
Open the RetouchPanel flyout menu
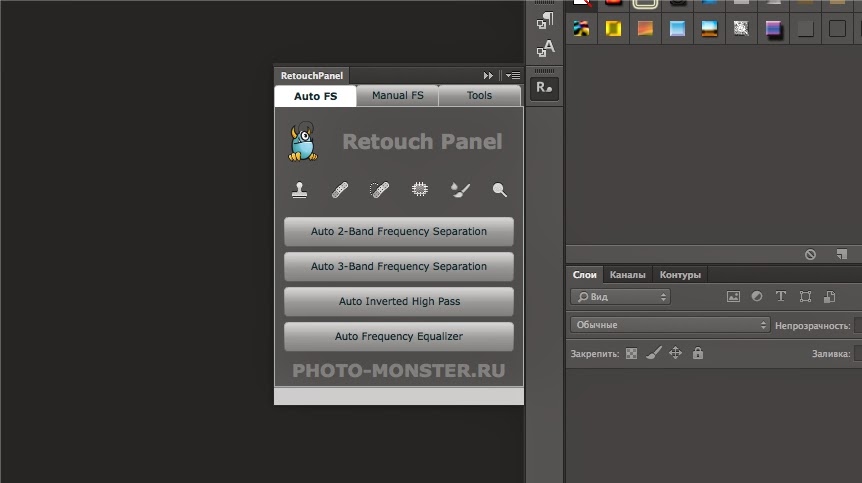(x=513, y=76)
